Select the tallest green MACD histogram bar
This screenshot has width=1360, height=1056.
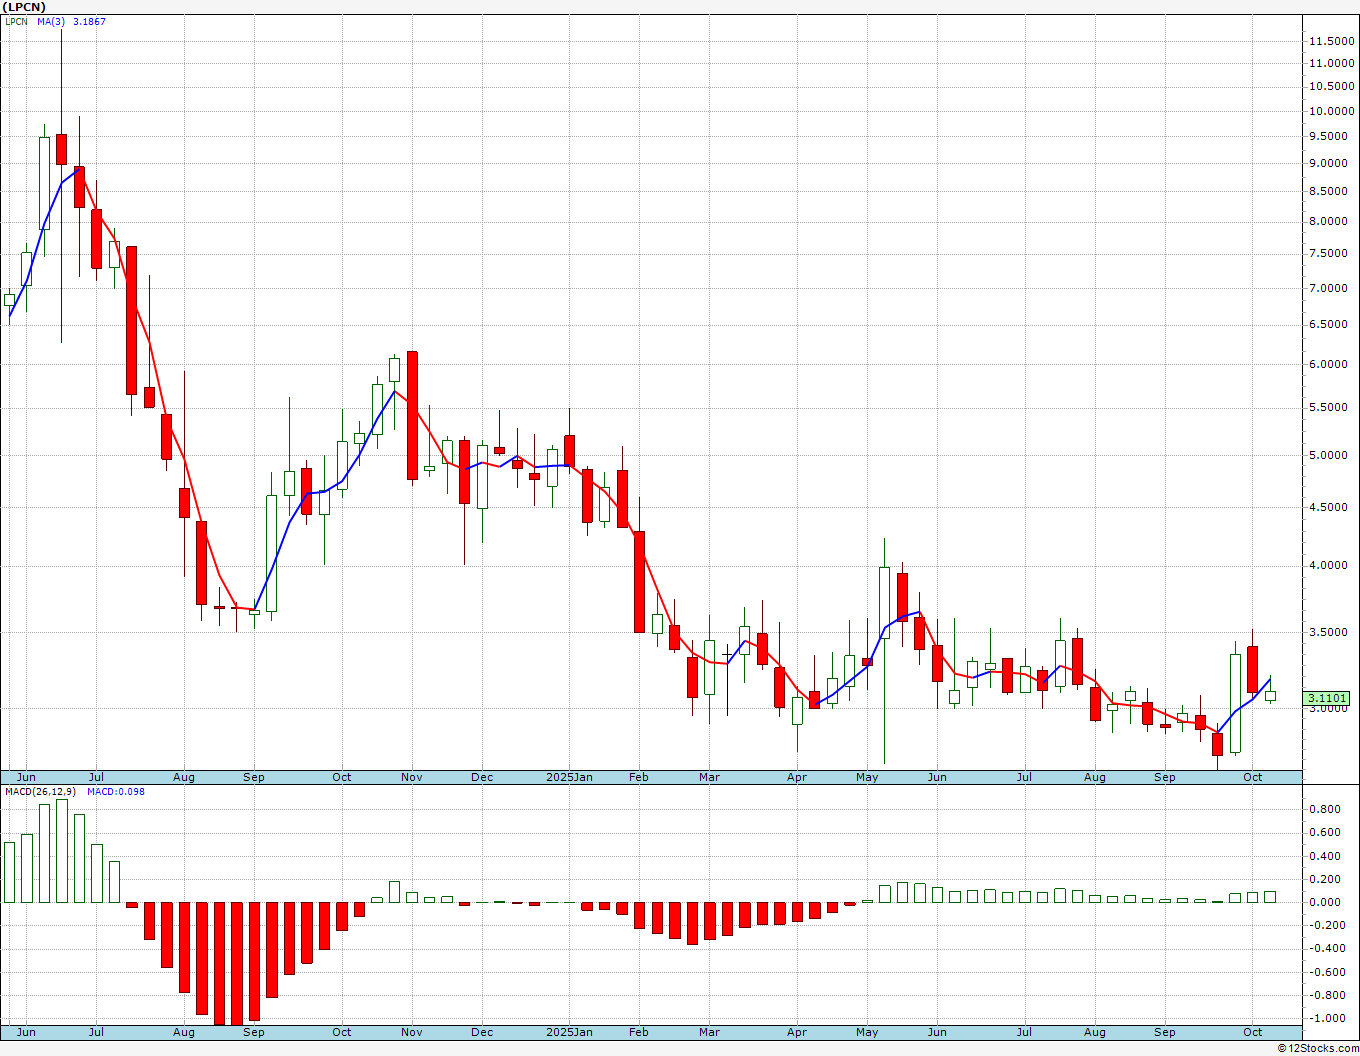click(62, 851)
